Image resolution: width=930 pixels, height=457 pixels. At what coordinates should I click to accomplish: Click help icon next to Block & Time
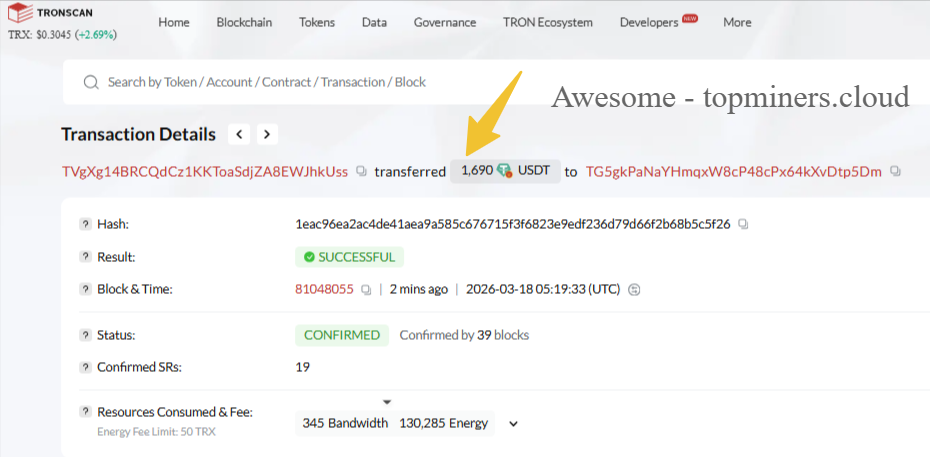click(x=86, y=290)
